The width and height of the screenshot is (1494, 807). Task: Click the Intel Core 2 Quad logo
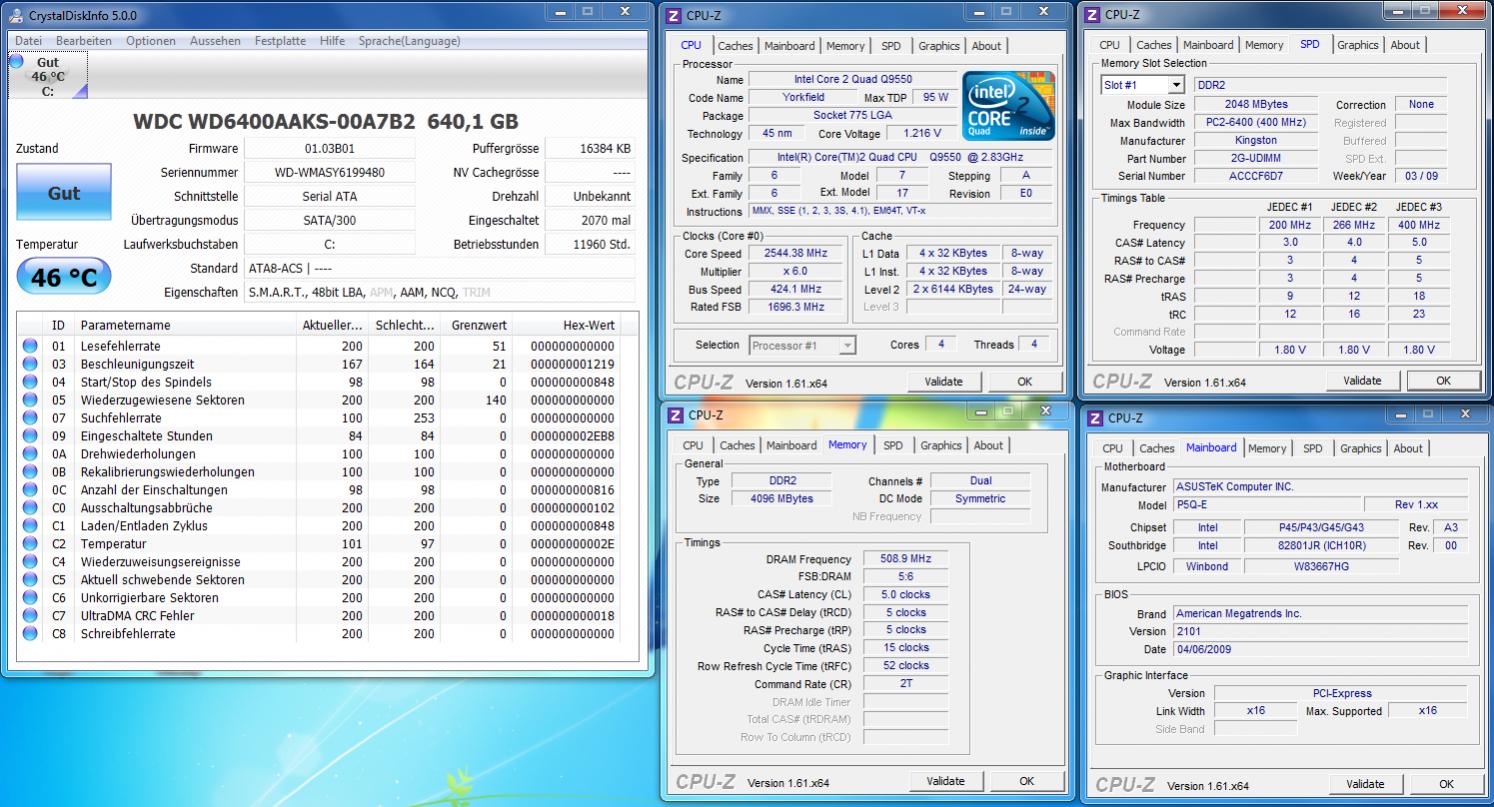click(1008, 105)
